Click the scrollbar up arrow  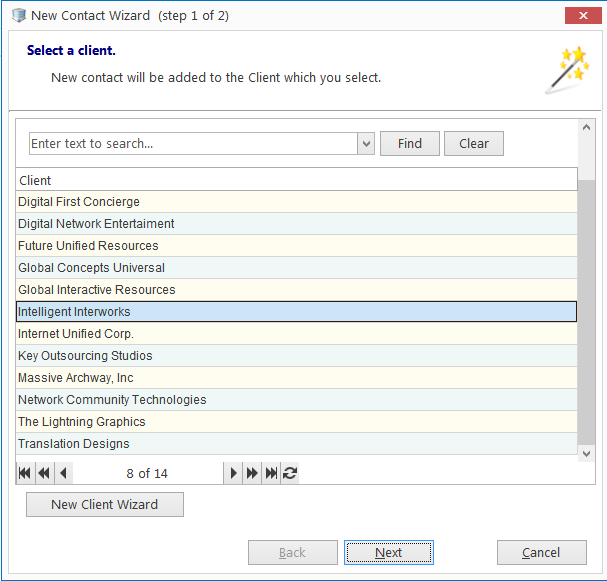(586, 127)
